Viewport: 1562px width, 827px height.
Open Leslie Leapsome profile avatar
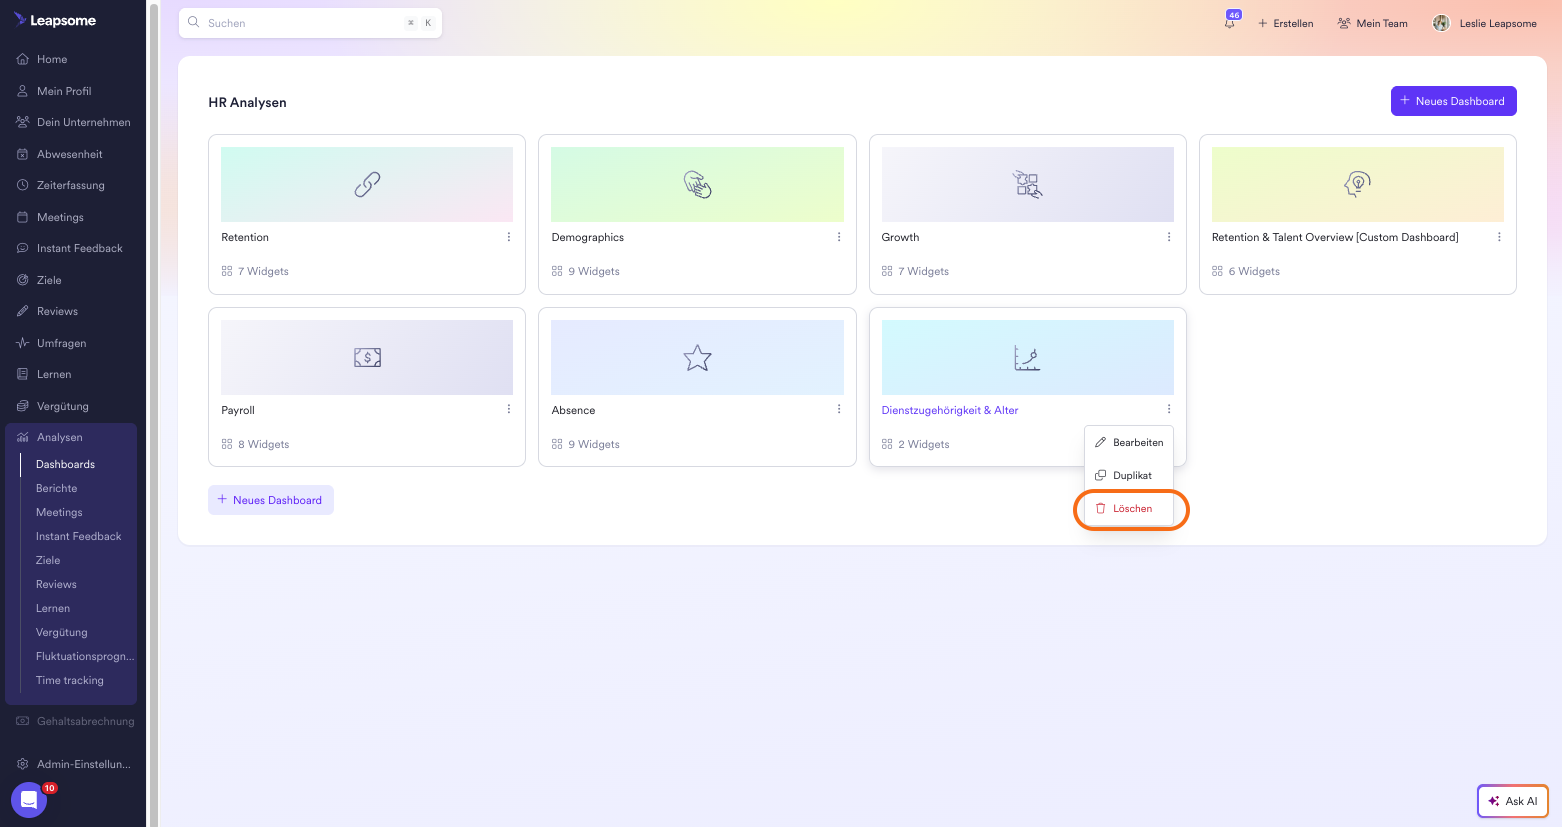1441,23
